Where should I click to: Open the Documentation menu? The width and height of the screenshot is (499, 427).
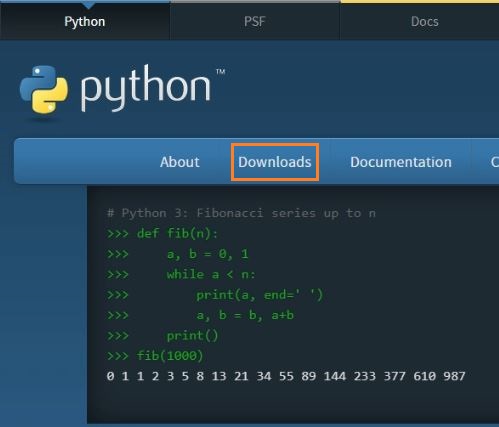(401, 162)
